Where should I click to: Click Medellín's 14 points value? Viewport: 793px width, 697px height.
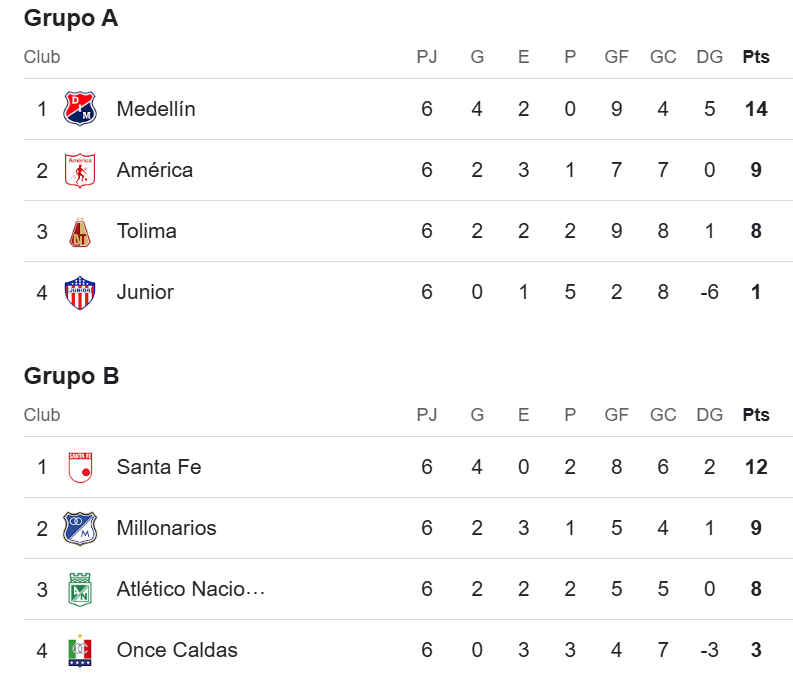click(x=756, y=109)
